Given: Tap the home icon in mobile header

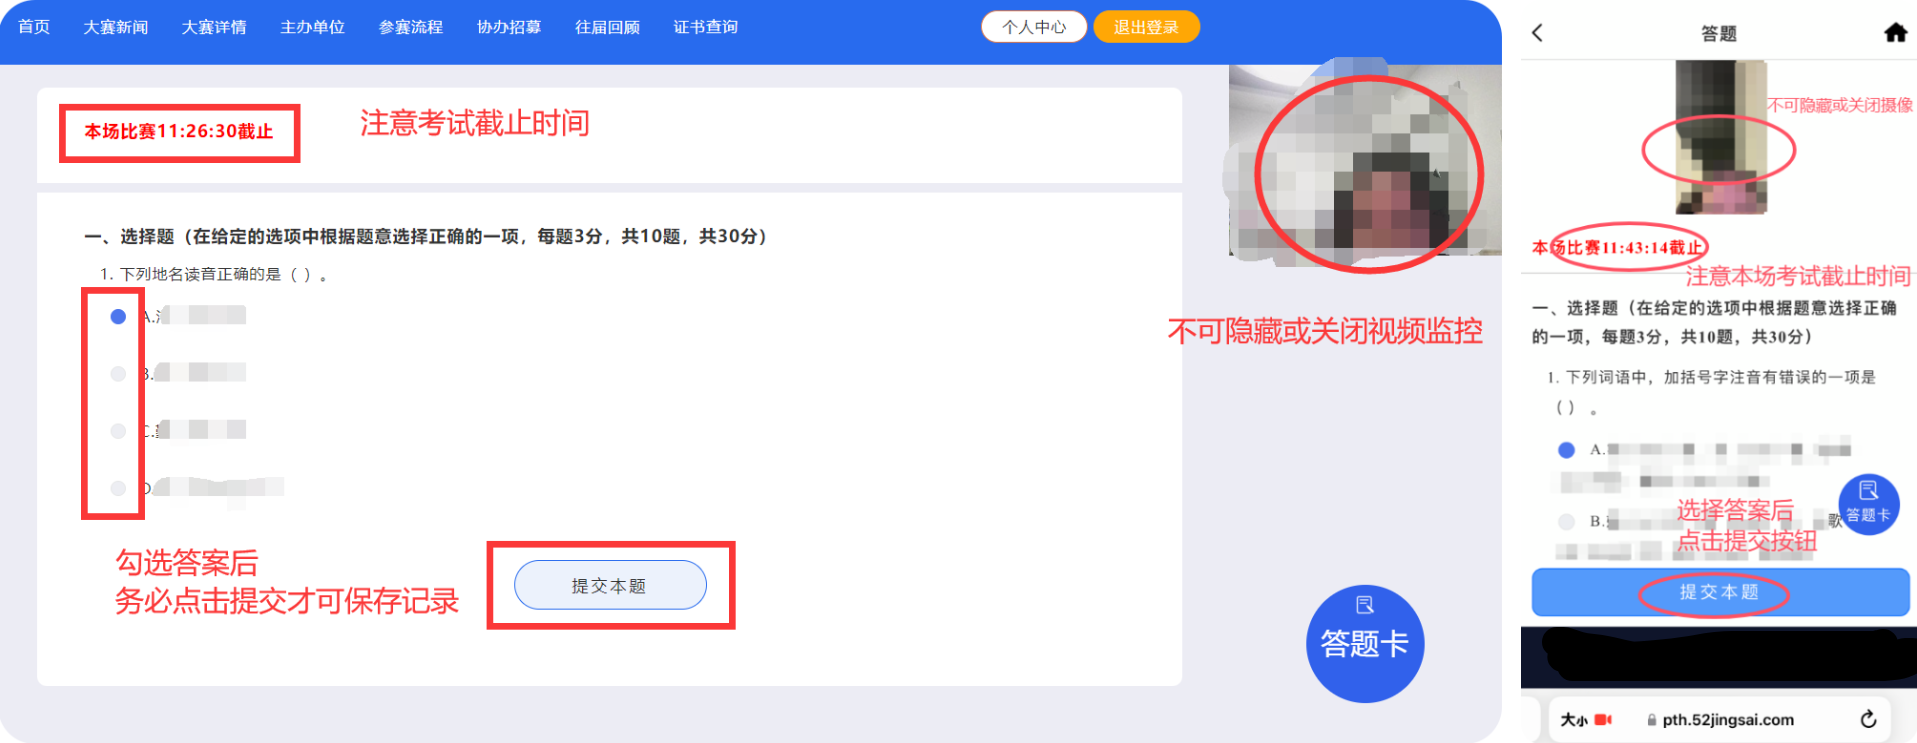Looking at the screenshot, I should (1895, 33).
